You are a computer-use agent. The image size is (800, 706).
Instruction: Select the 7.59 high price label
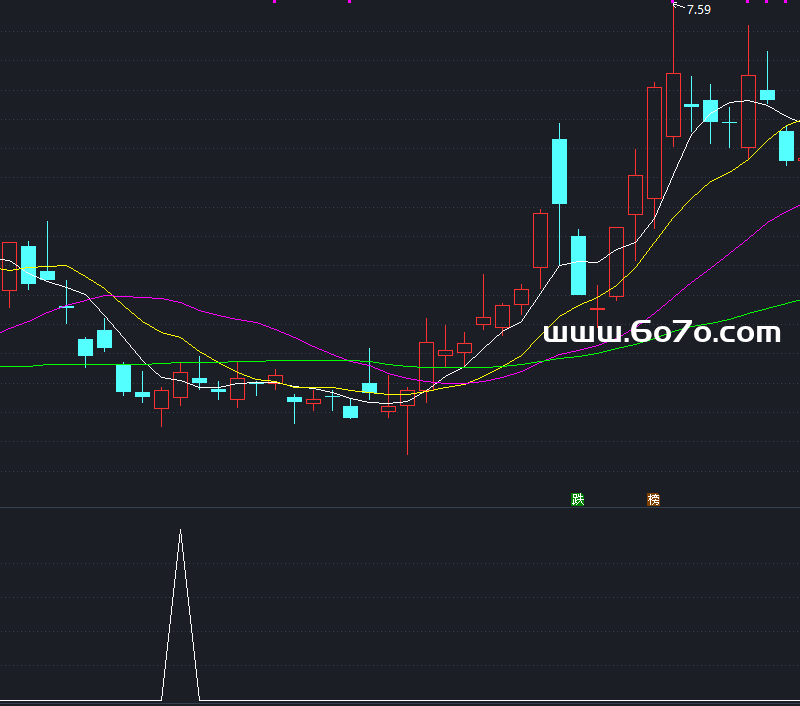pyautogui.click(x=699, y=10)
